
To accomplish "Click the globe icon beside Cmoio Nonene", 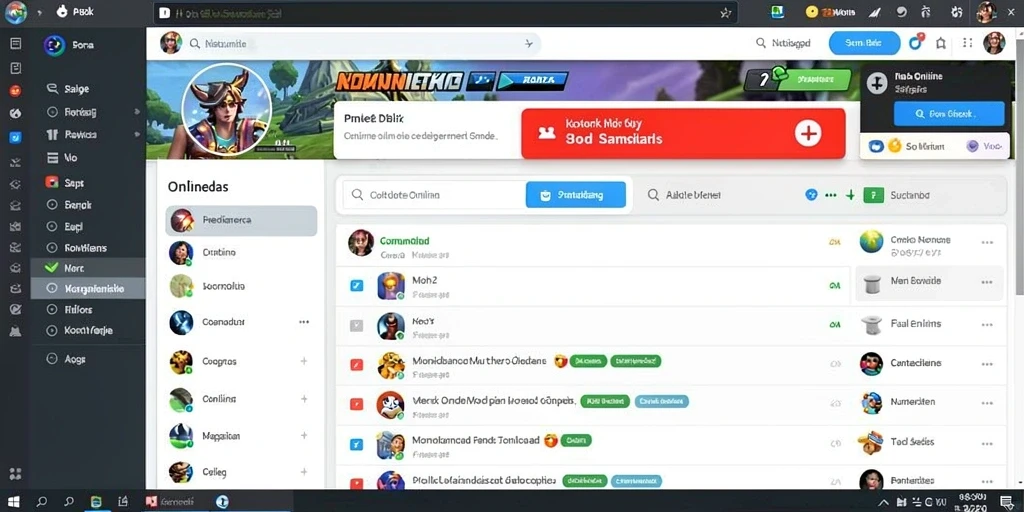I will pyautogui.click(x=872, y=242).
